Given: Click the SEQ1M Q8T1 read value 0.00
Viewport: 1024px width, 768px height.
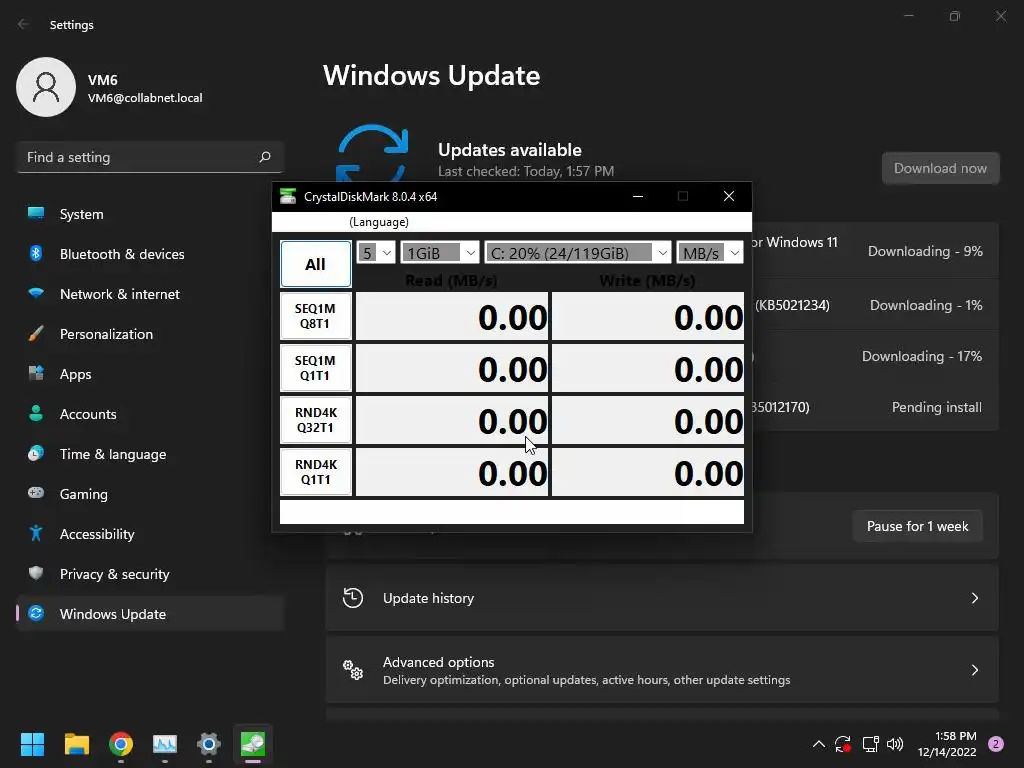Looking at the screenshot, I should click(452, 316).
